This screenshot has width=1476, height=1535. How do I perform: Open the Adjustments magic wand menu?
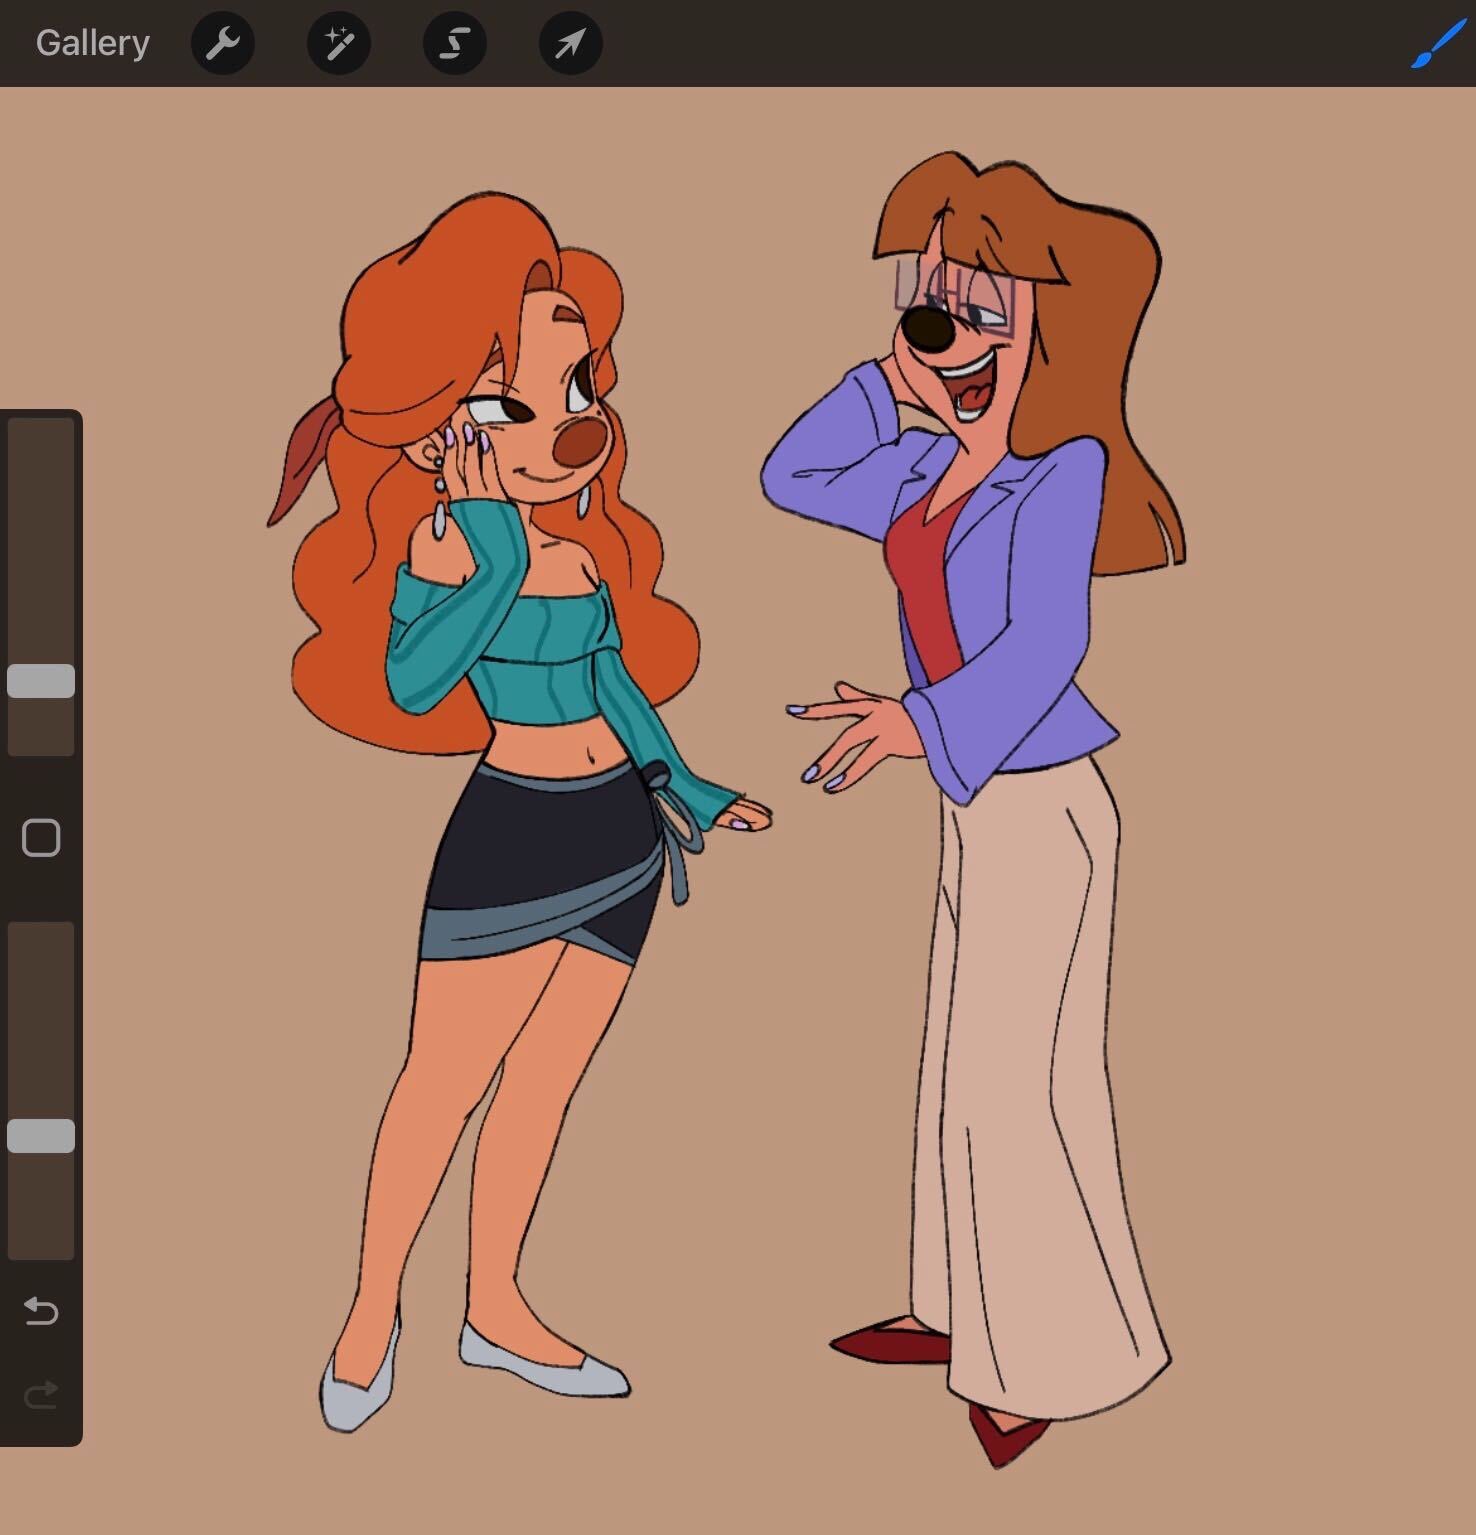(338, 43)
